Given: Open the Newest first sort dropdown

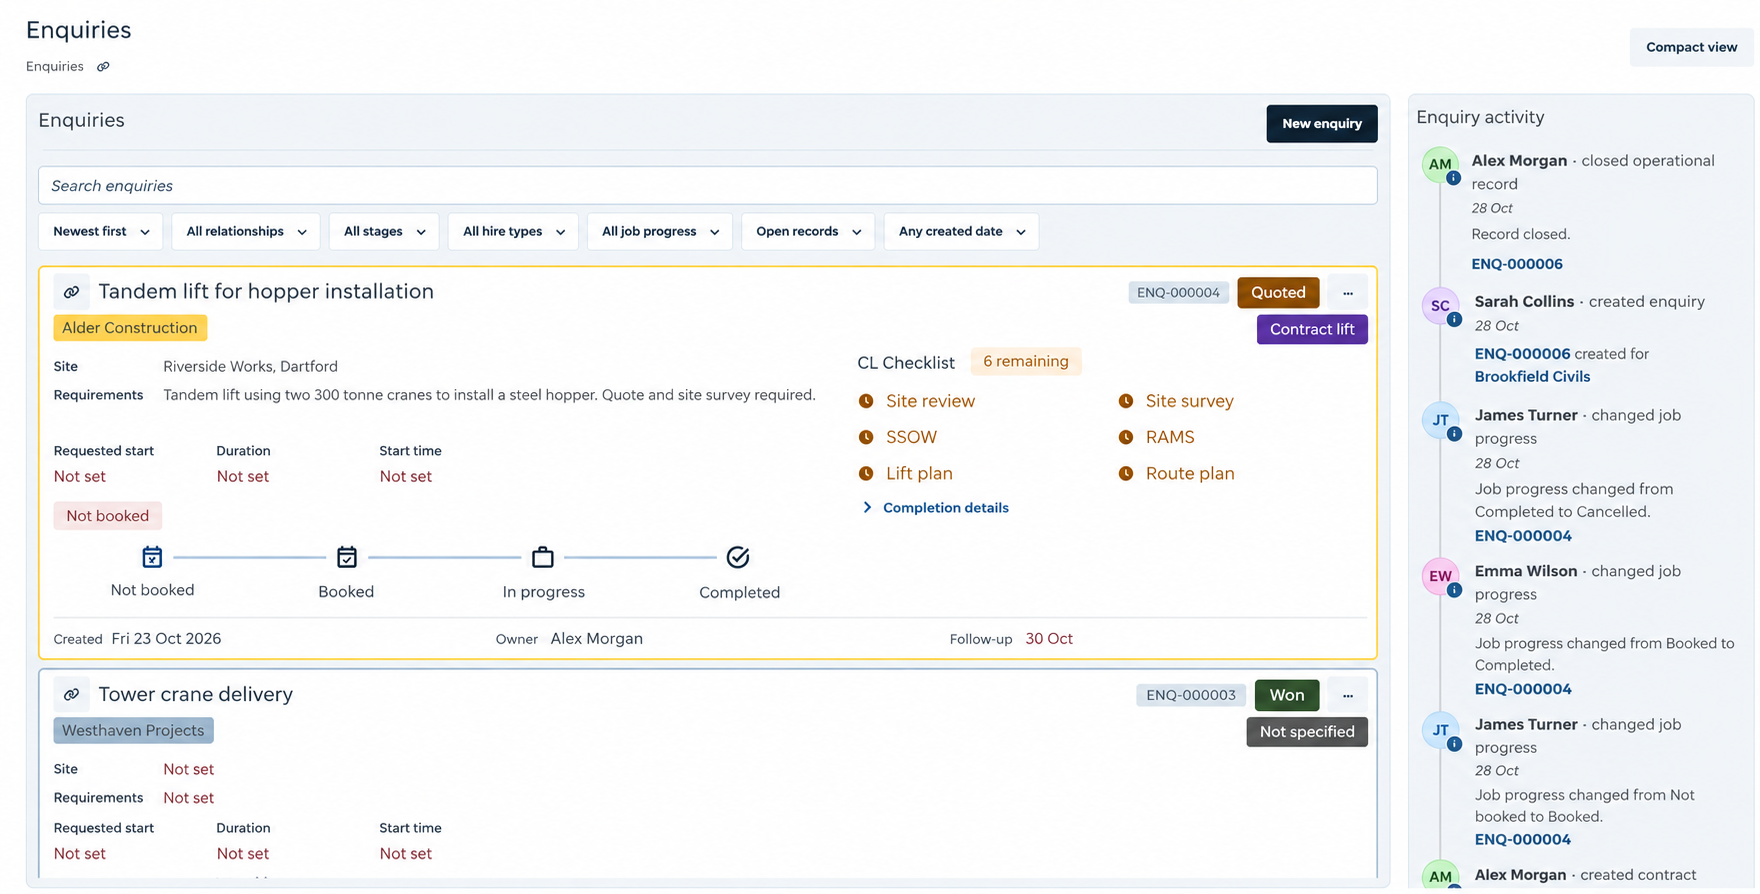Looking at the screenshot, I should [101, 232].
